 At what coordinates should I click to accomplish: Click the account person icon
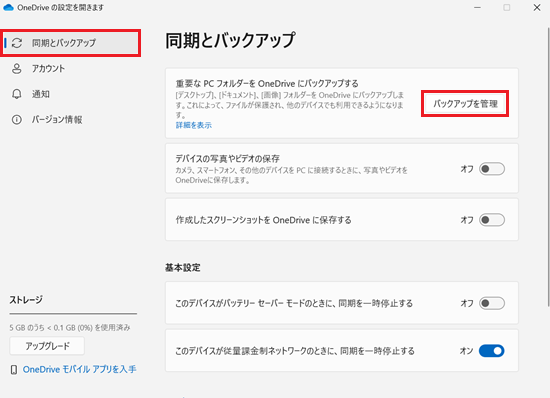tap(16, 68)
